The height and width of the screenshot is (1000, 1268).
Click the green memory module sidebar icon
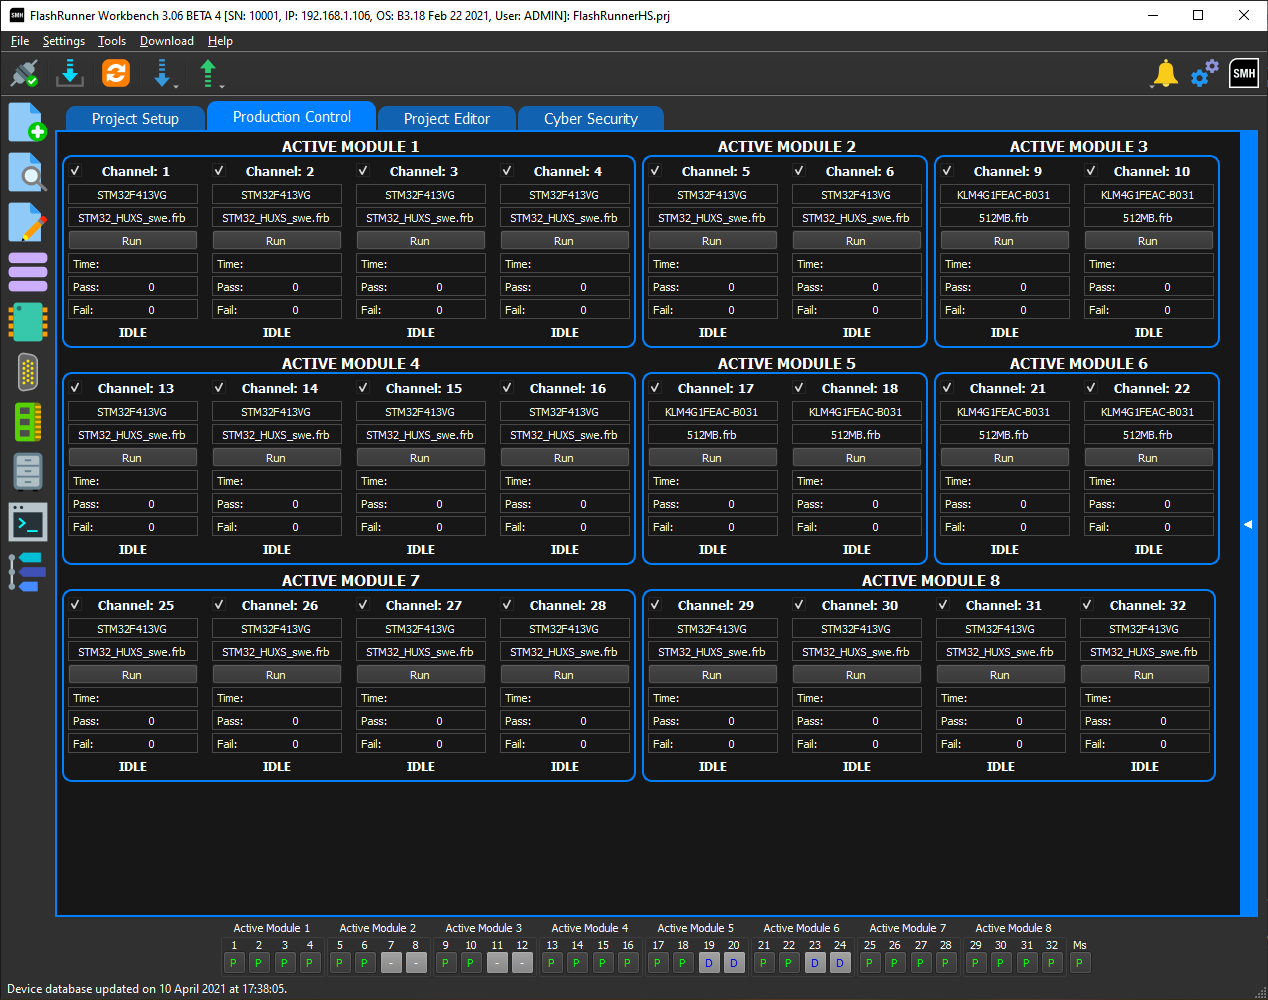[27, 422]
